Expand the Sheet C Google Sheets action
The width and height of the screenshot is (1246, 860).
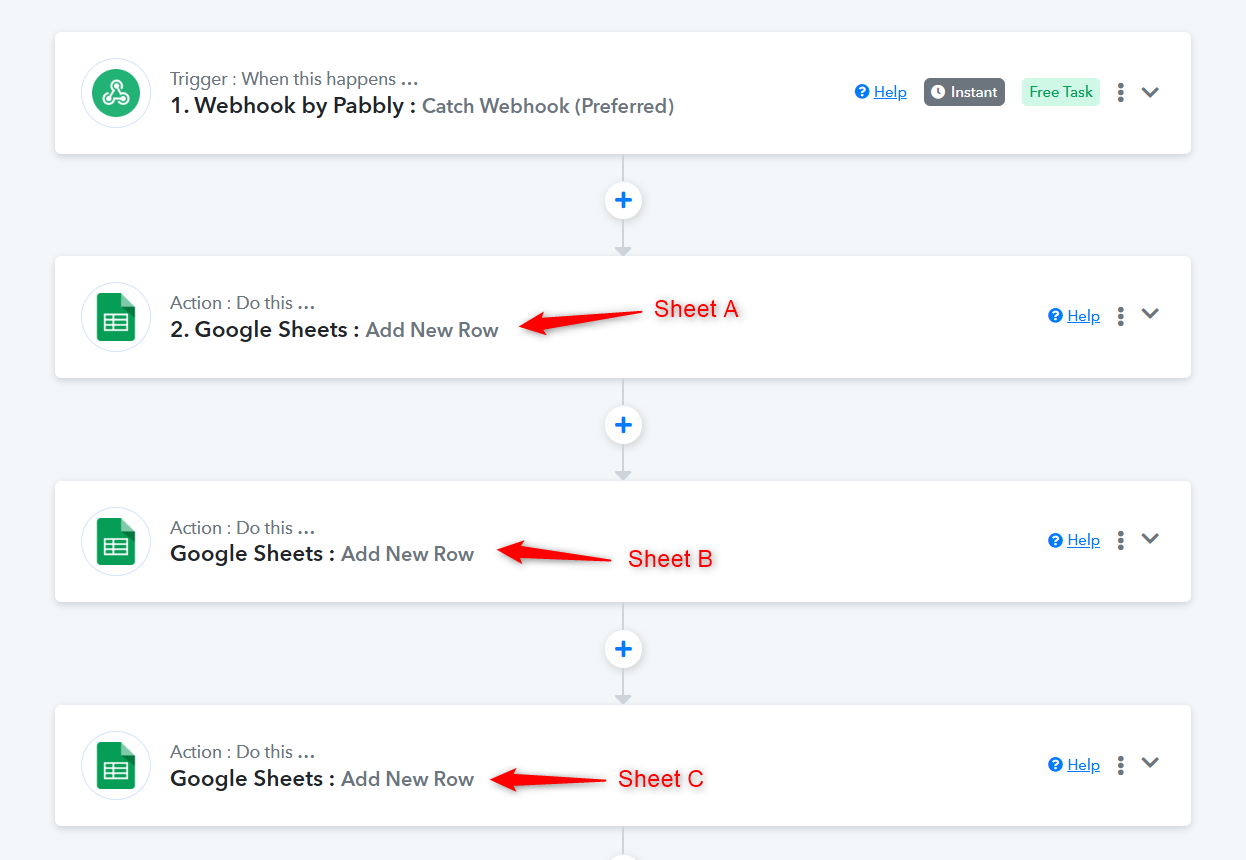[1151, 763]
